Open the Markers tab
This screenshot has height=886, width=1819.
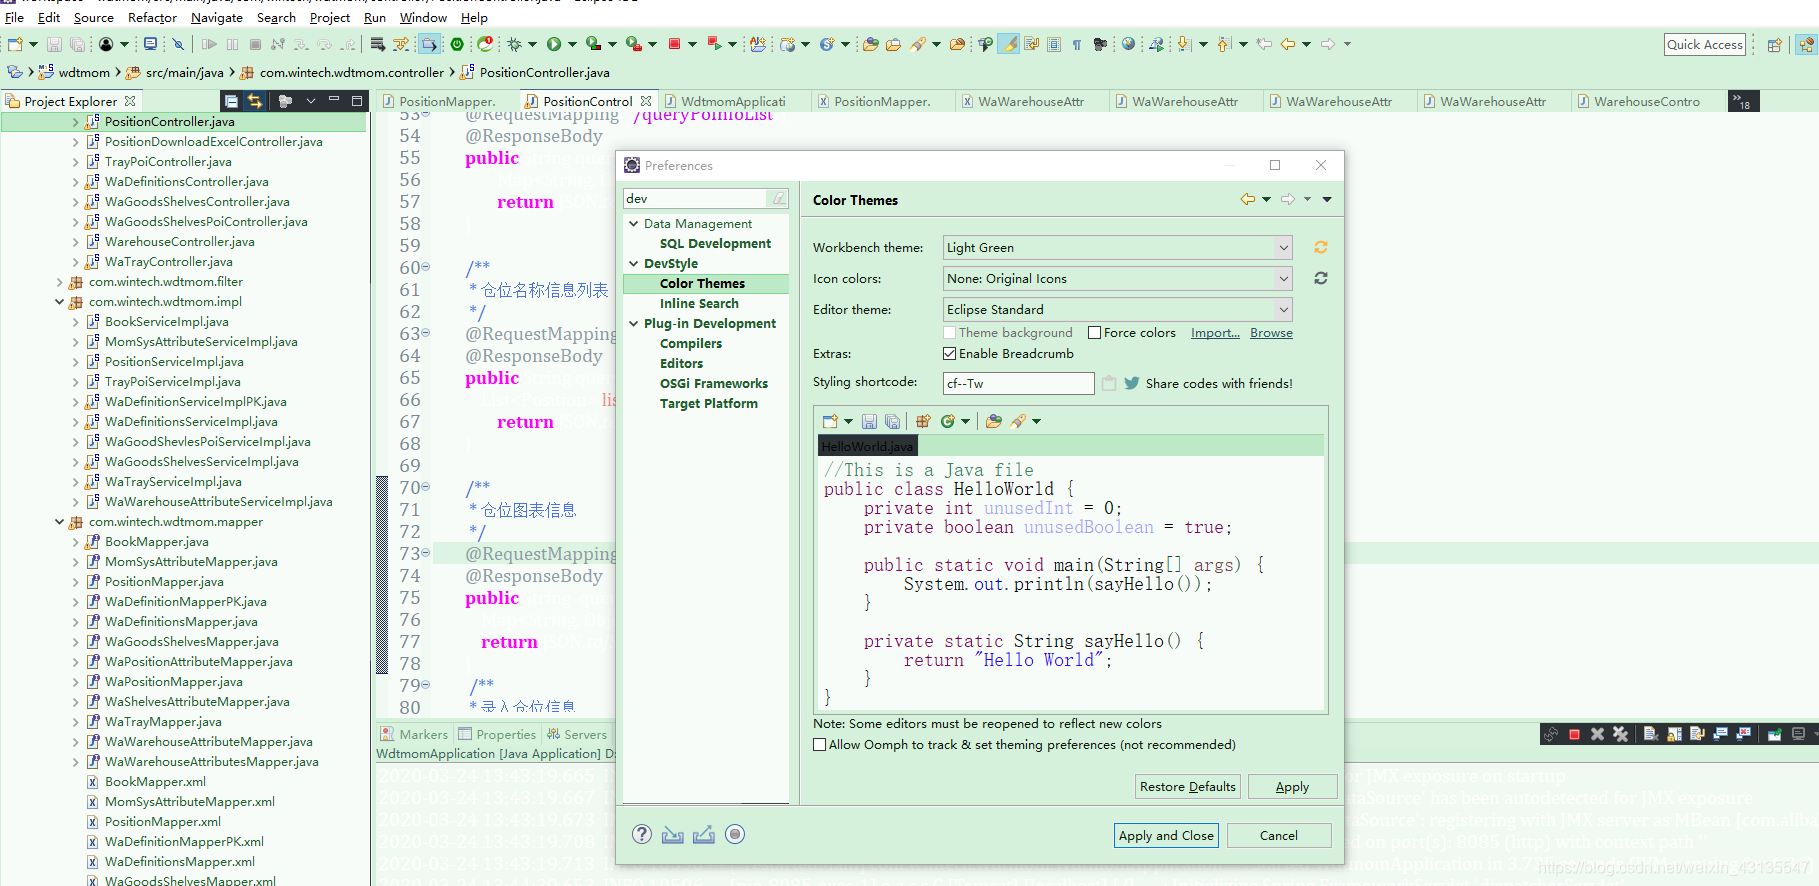tap(414, 734)
